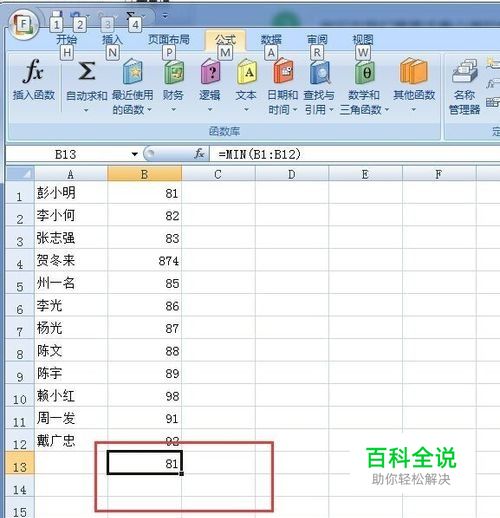This screenshot has width=500, height=518.
Task: Switch to the Home (开始) tab
Action: coord(66,40)
